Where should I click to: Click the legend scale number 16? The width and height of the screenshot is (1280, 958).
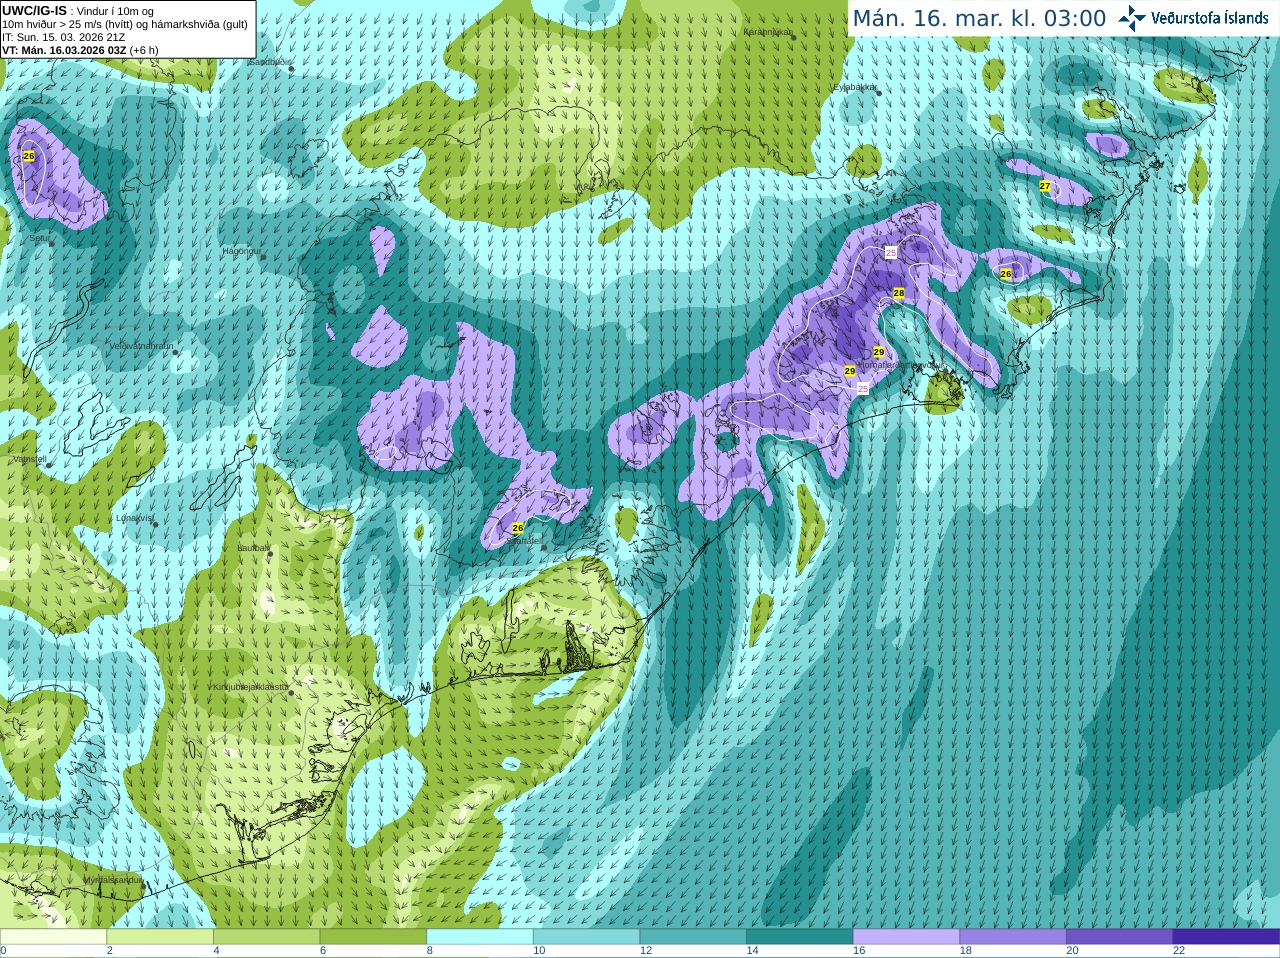(859, 951)
